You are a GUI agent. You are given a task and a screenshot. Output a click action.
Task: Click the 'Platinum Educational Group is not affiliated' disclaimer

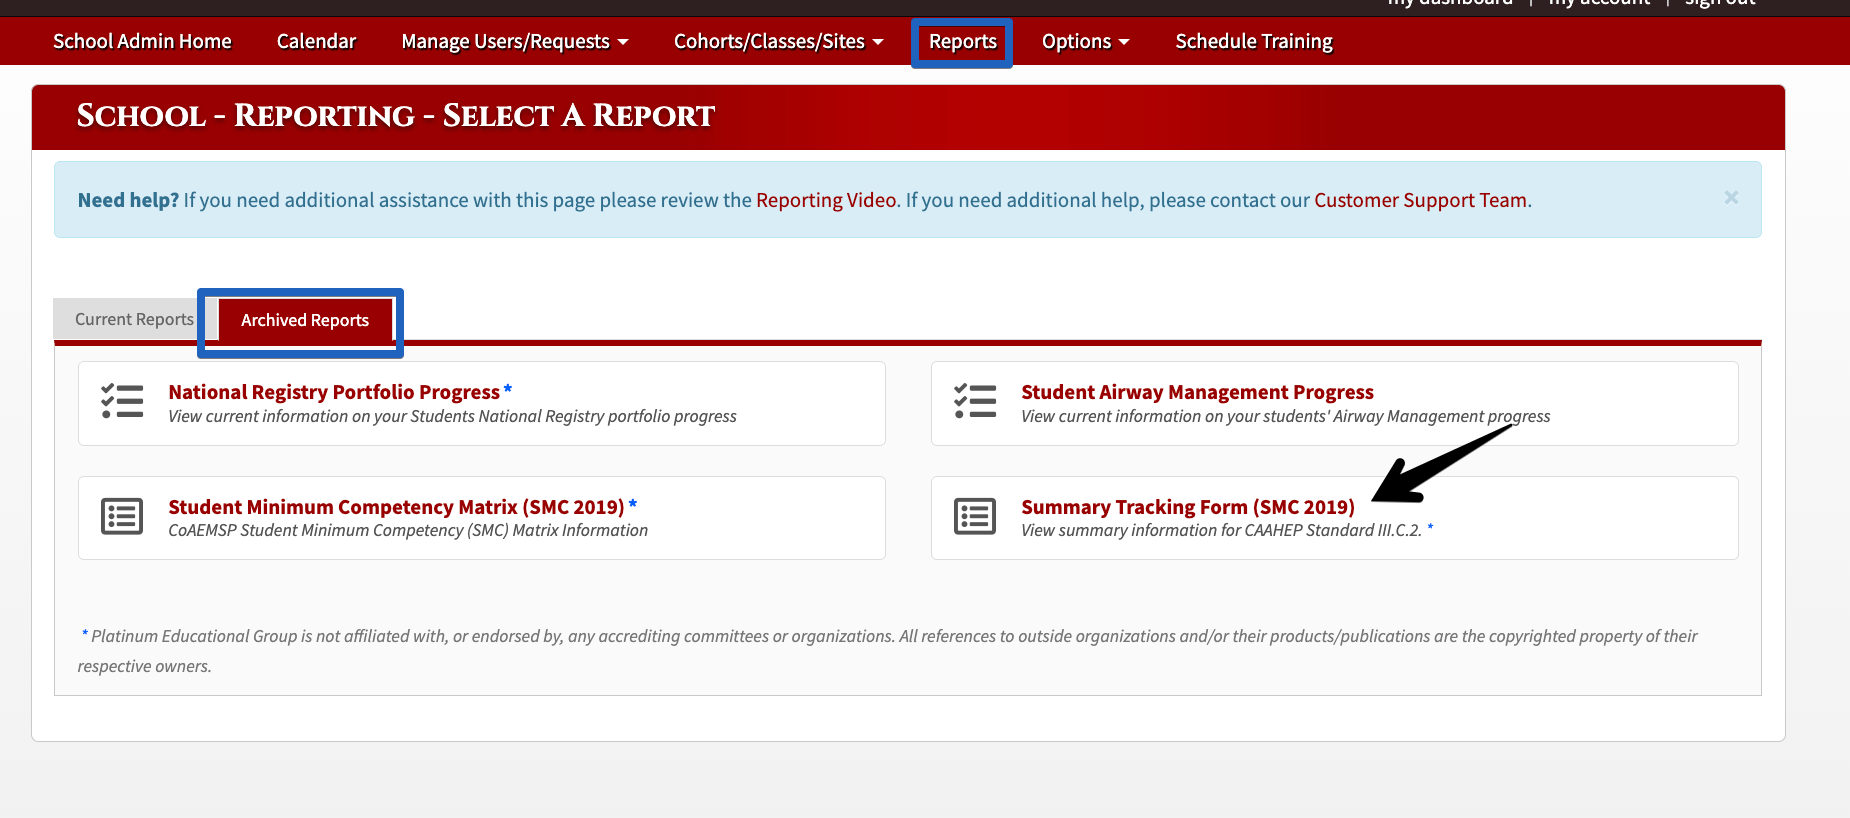point(888,651)
